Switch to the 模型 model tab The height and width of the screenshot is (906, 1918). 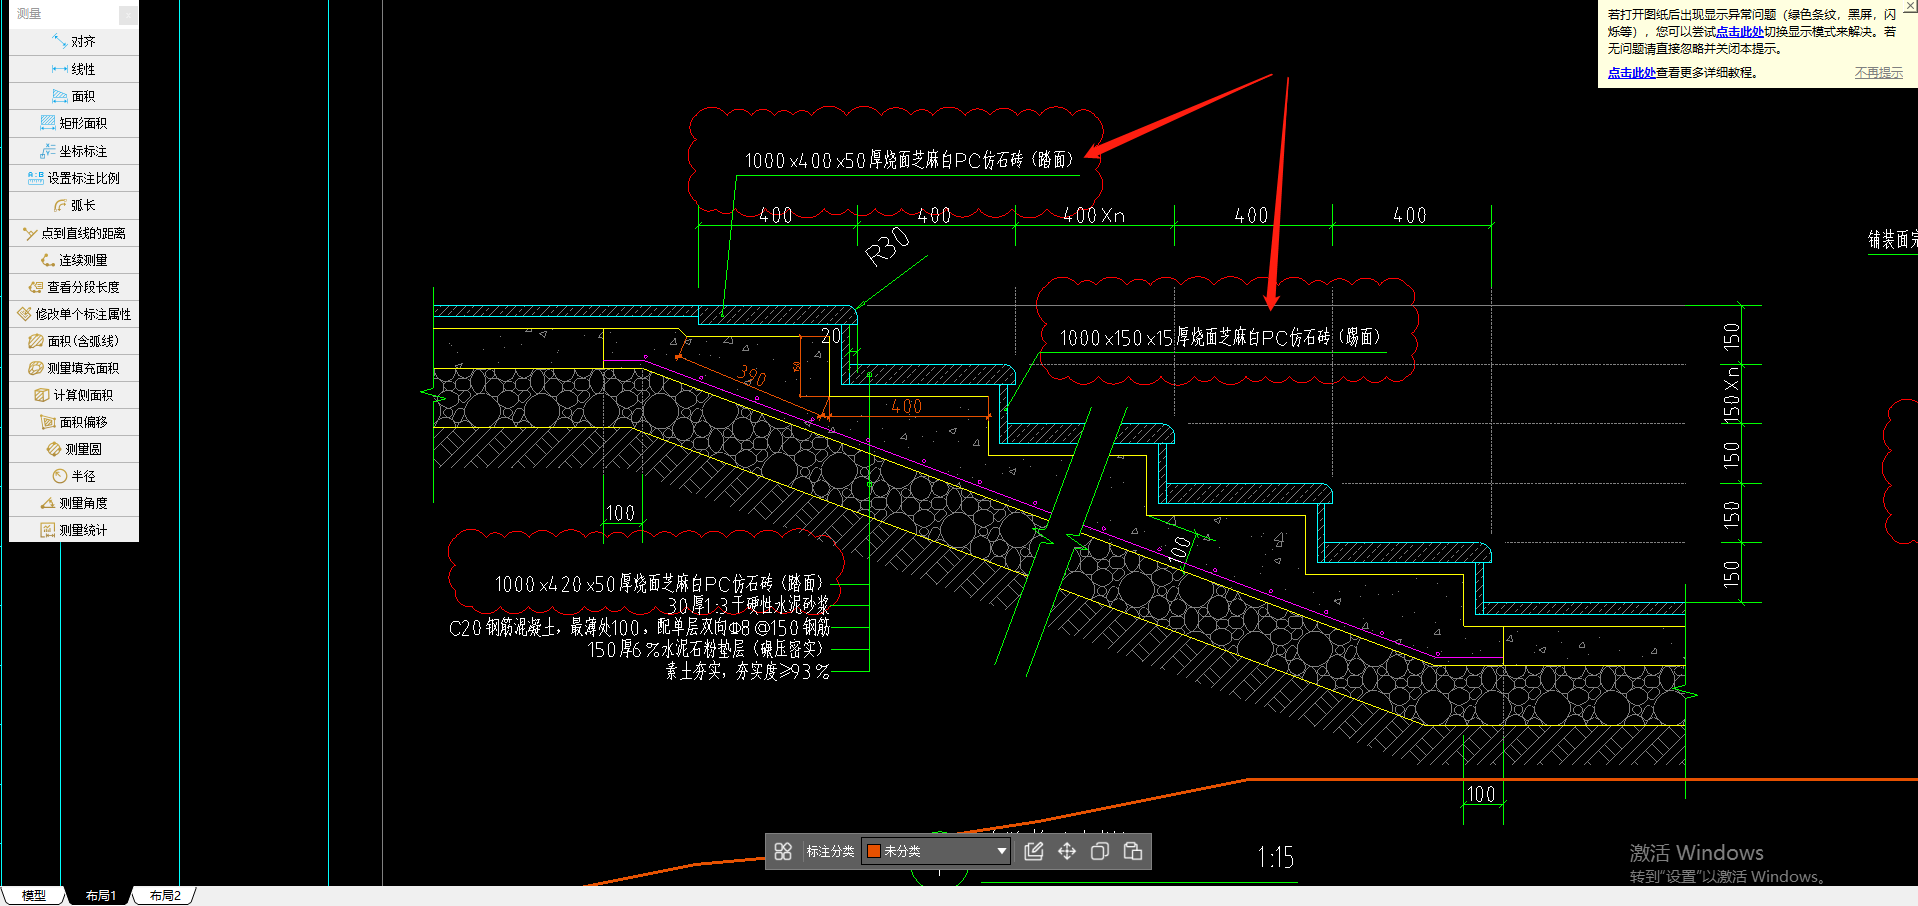[x=34, y=895]
